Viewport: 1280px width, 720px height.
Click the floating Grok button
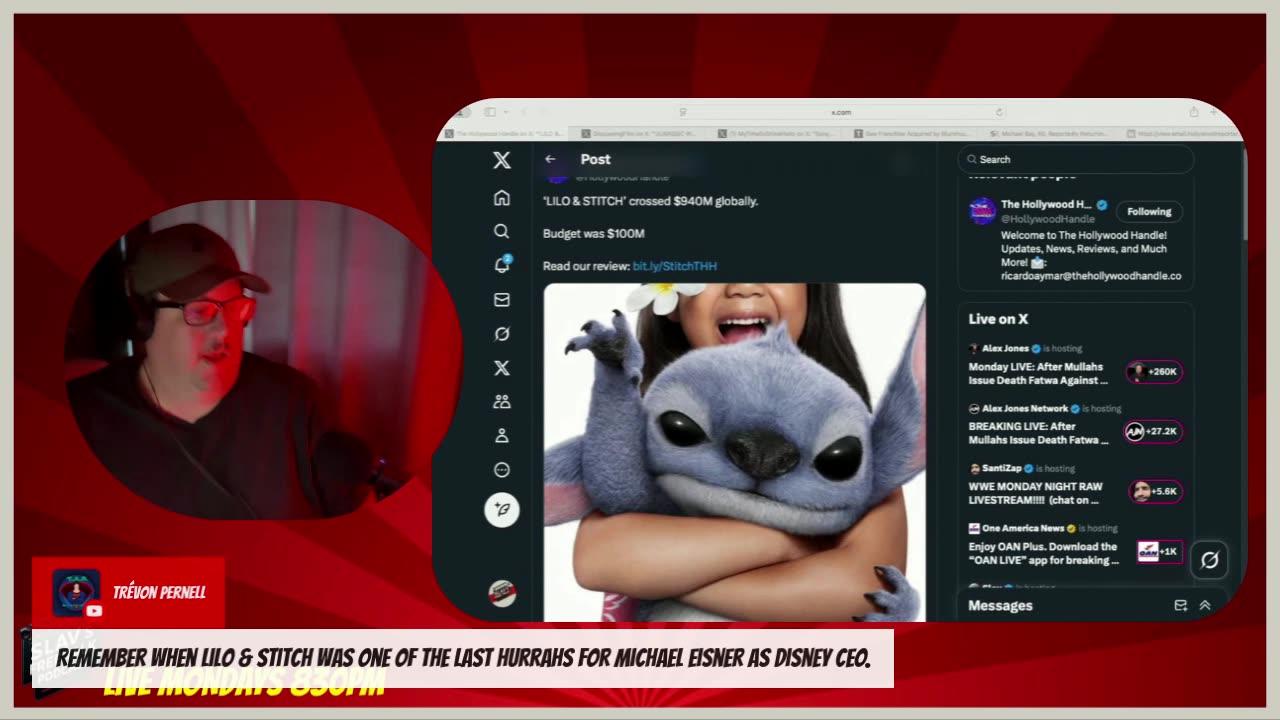pyautogui.click(x=1209, y=560)
